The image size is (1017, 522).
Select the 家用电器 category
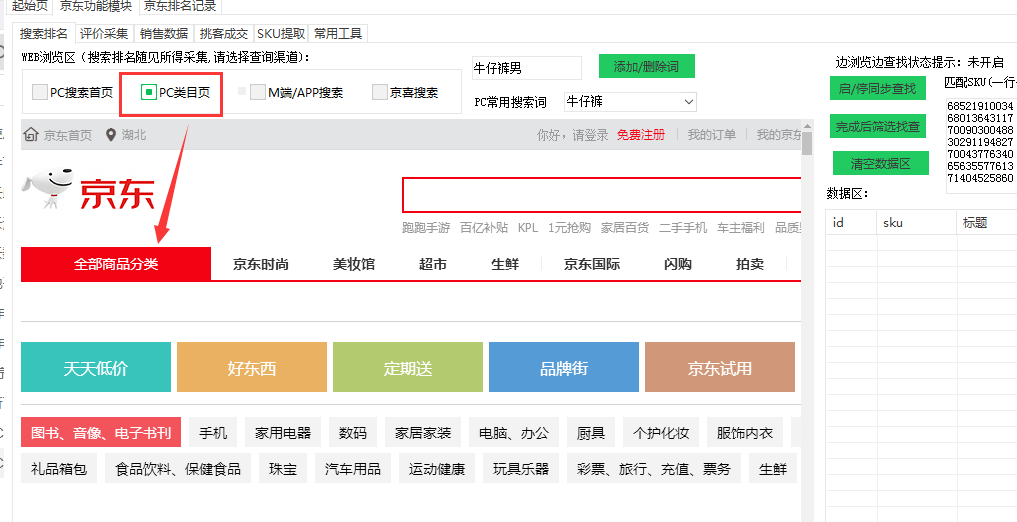coord(283,433)
